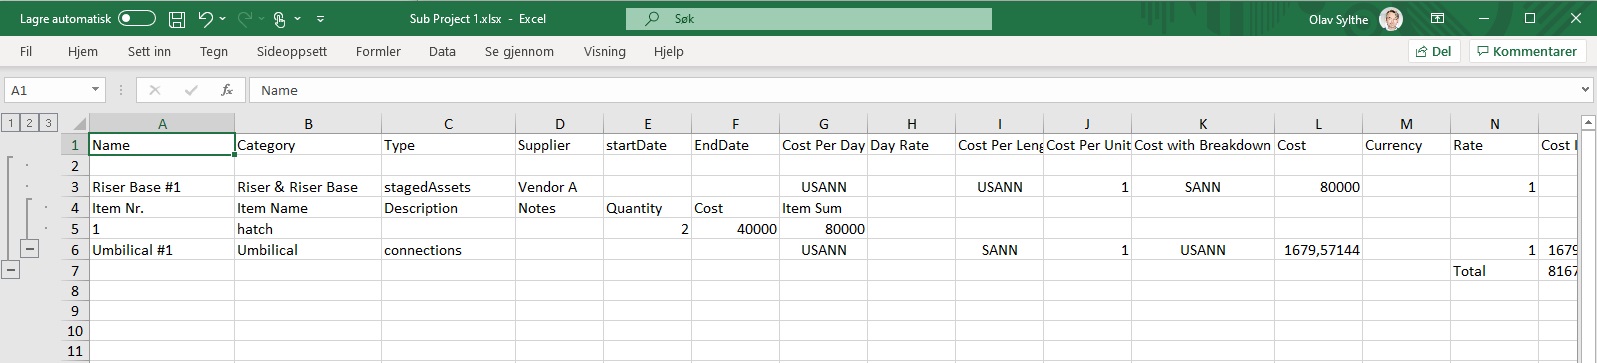Select row 6 header
Viewport: 1597px width, 363px height.
(74, 250)
